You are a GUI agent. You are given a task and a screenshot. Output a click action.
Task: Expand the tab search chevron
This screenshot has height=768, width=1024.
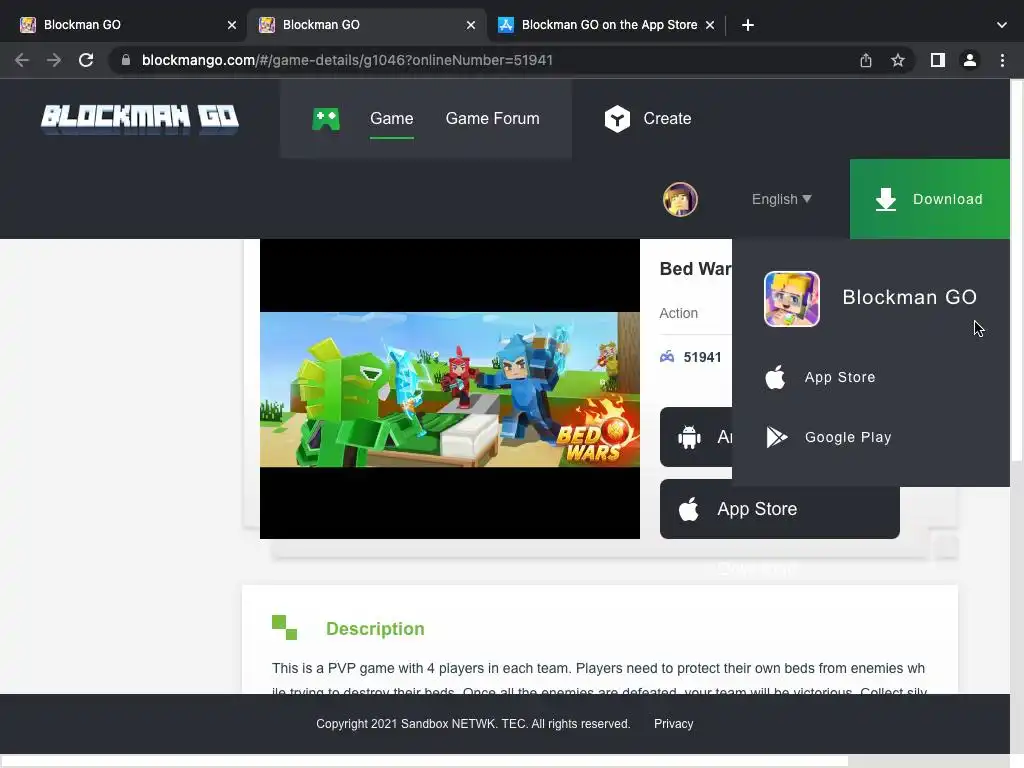pyautogui.click(x=1002, y=25)
